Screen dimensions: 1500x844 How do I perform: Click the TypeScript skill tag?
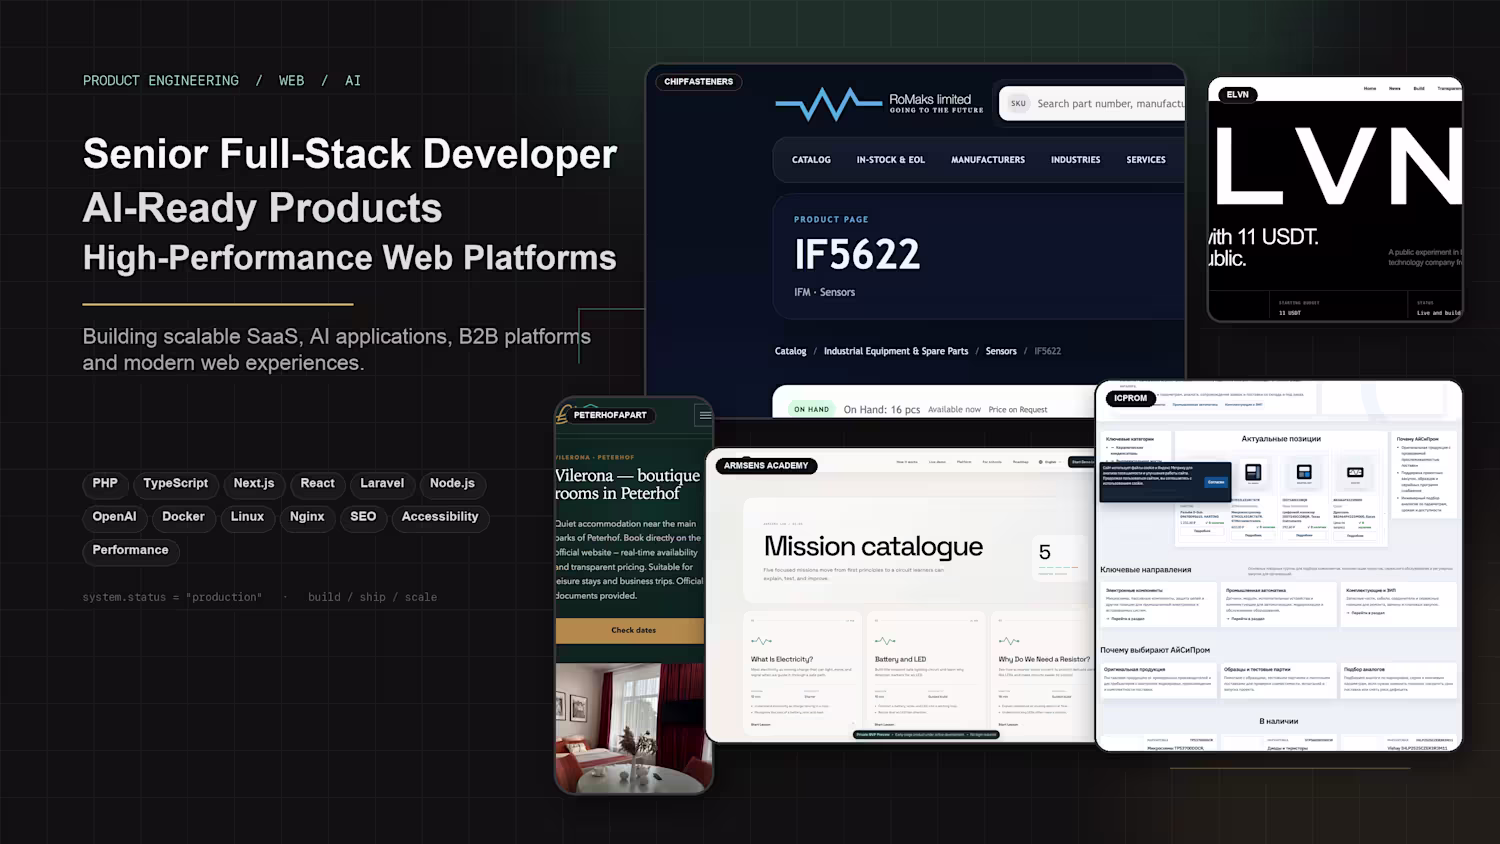click(x=176, y=484)
